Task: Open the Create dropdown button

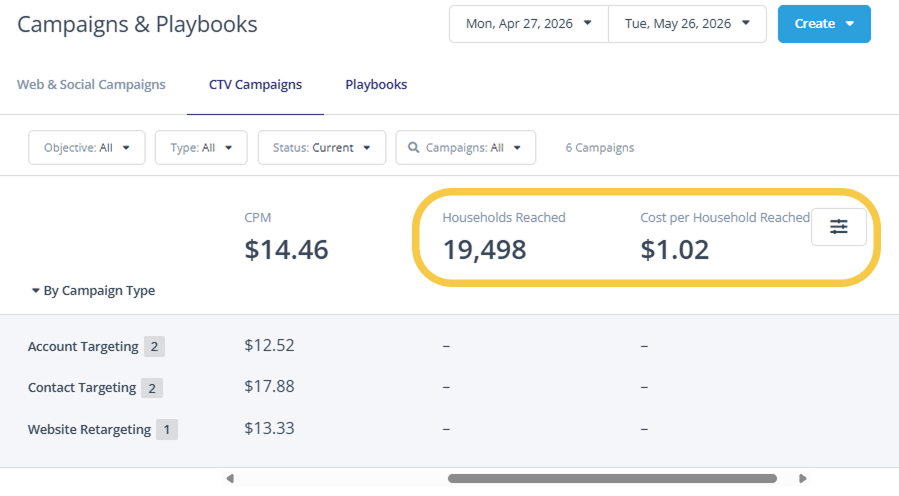Action: coord(824,24)
